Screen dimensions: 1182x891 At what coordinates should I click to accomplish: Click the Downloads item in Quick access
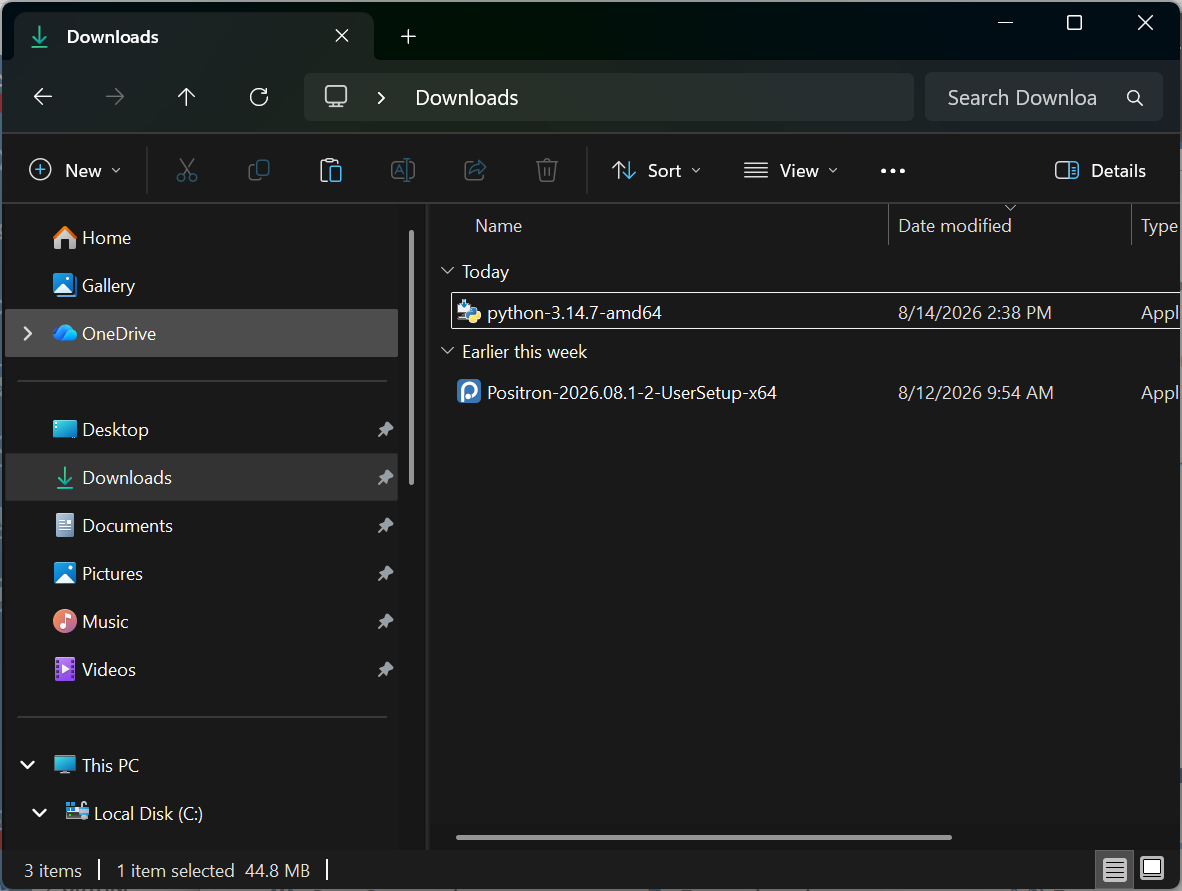[x=201, y=477]
